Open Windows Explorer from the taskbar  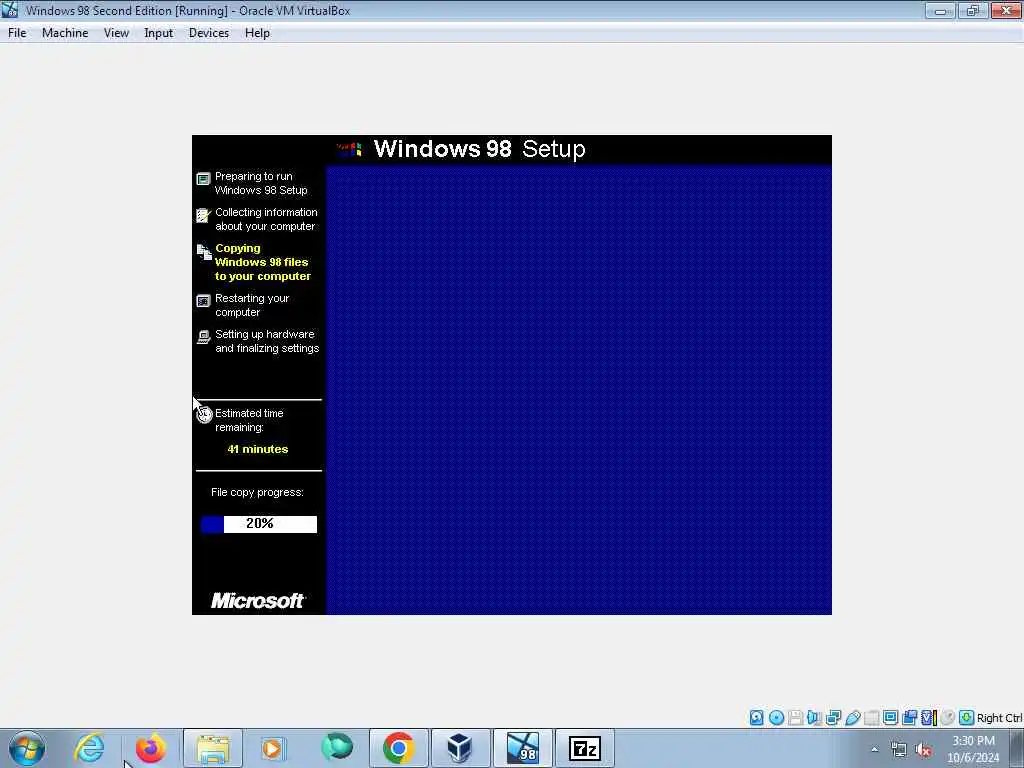[213, 748]
